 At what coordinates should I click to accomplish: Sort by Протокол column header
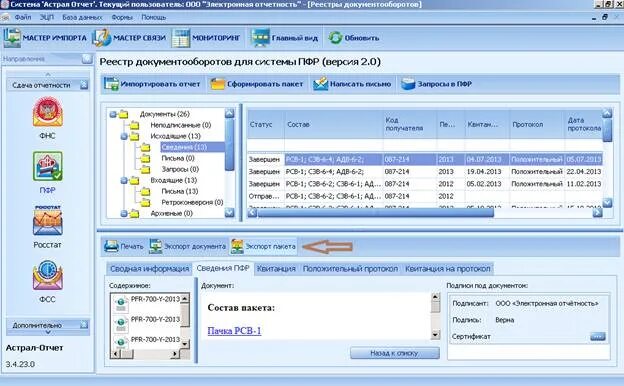[x=536, y=125]
